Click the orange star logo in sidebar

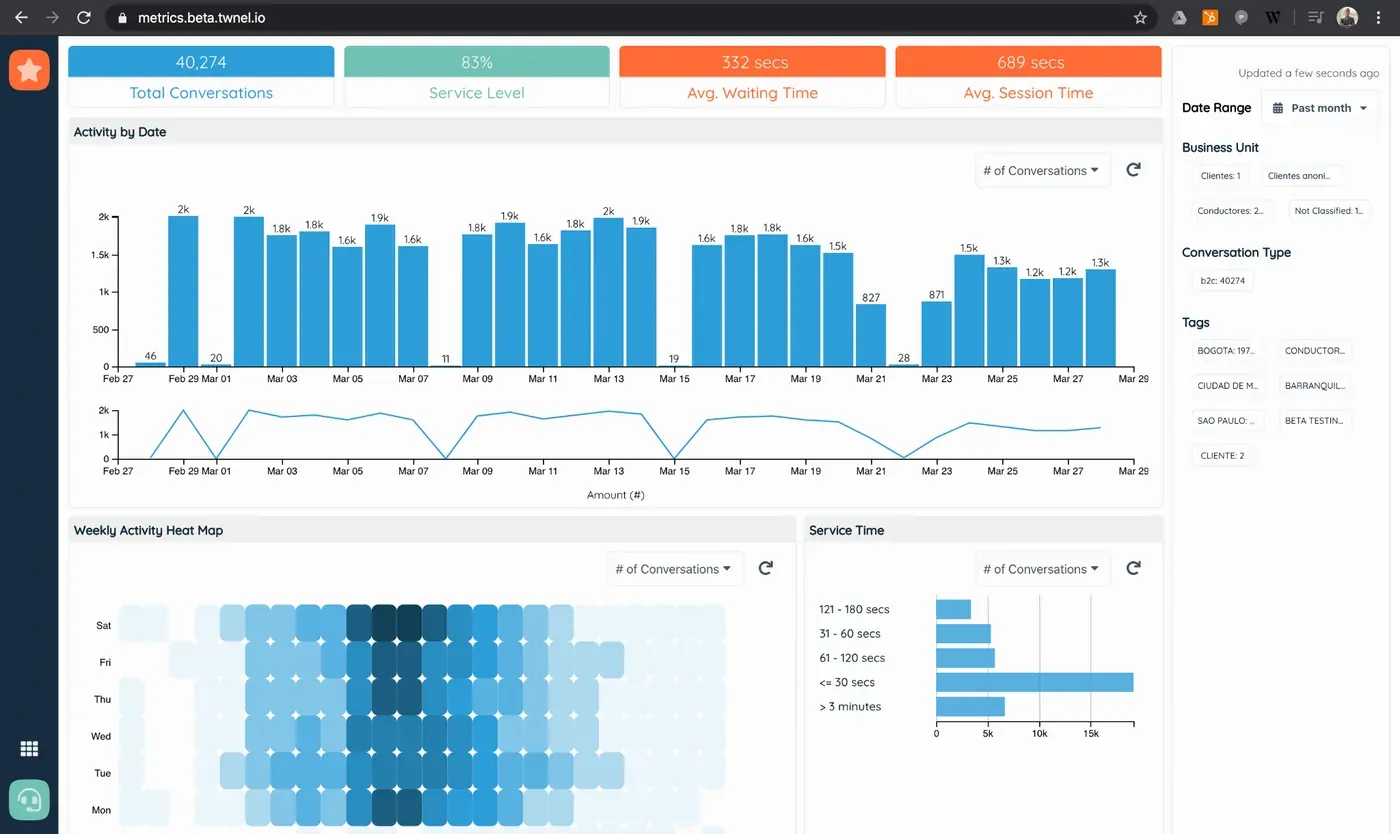[29, 70]
